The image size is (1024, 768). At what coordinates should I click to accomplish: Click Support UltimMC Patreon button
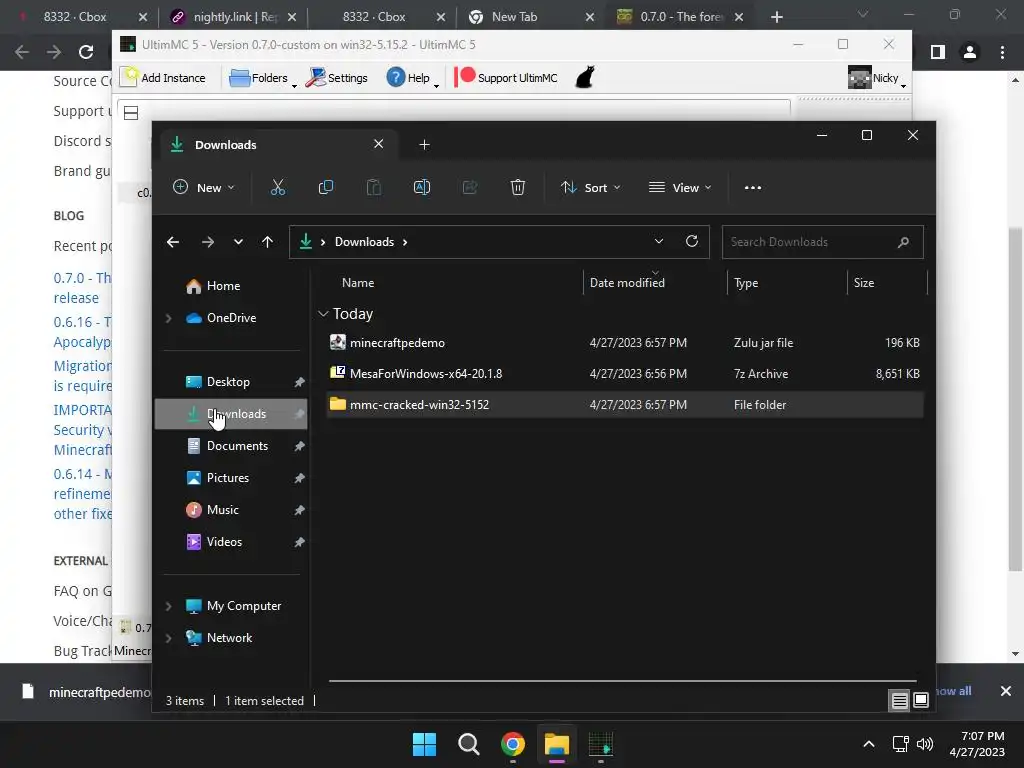[x=506, y=78]
